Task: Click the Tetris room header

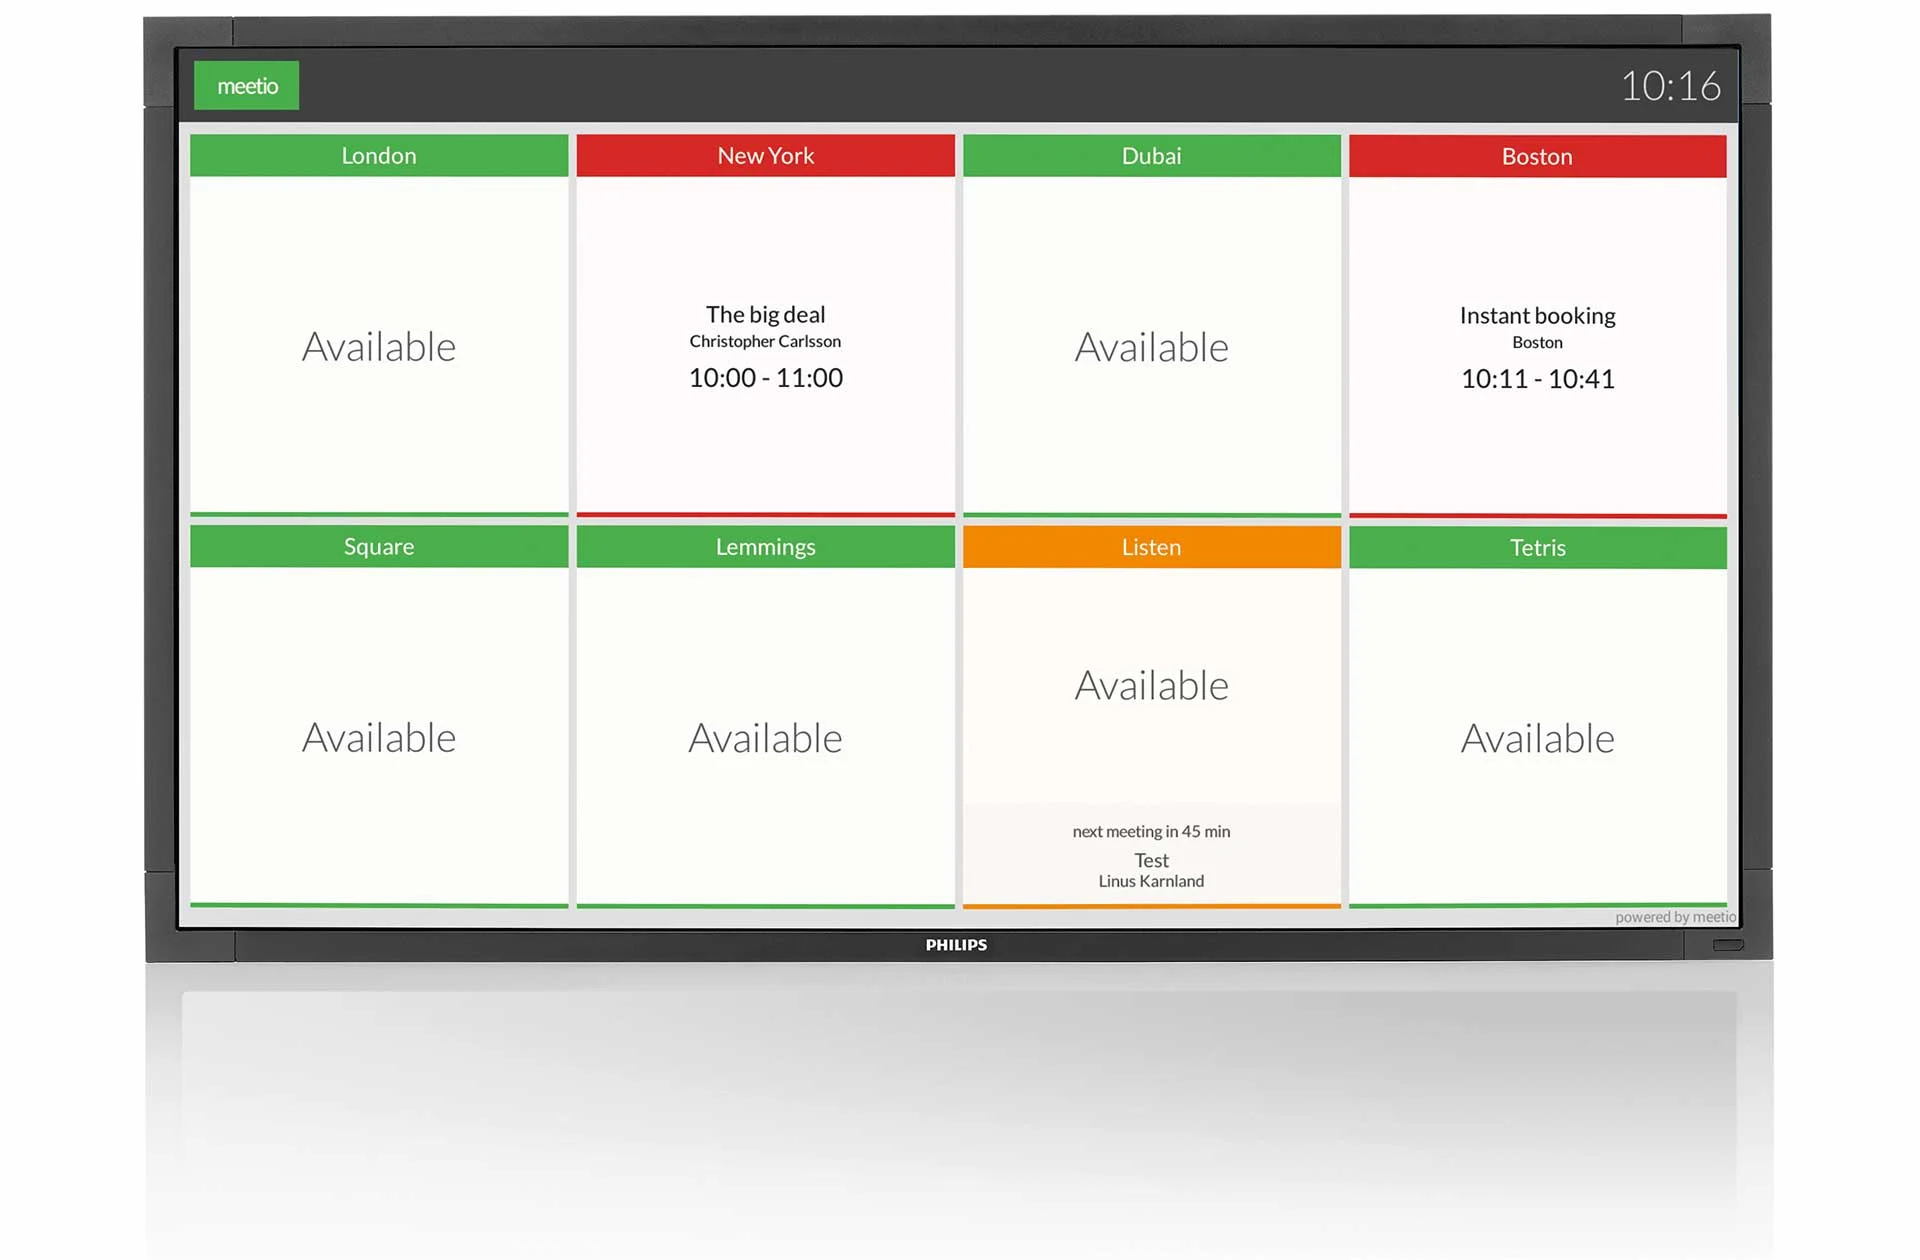Action: pyautogui.click(x=1537, y=548)
